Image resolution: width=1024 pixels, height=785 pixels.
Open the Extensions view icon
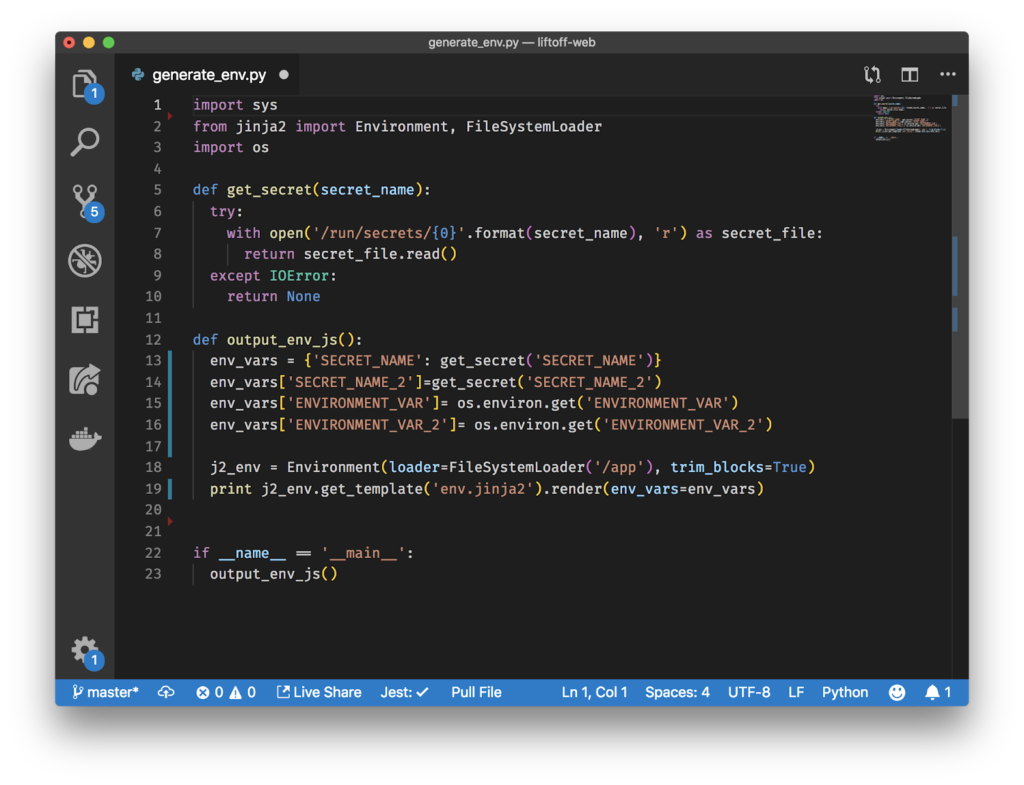point(85,320)
